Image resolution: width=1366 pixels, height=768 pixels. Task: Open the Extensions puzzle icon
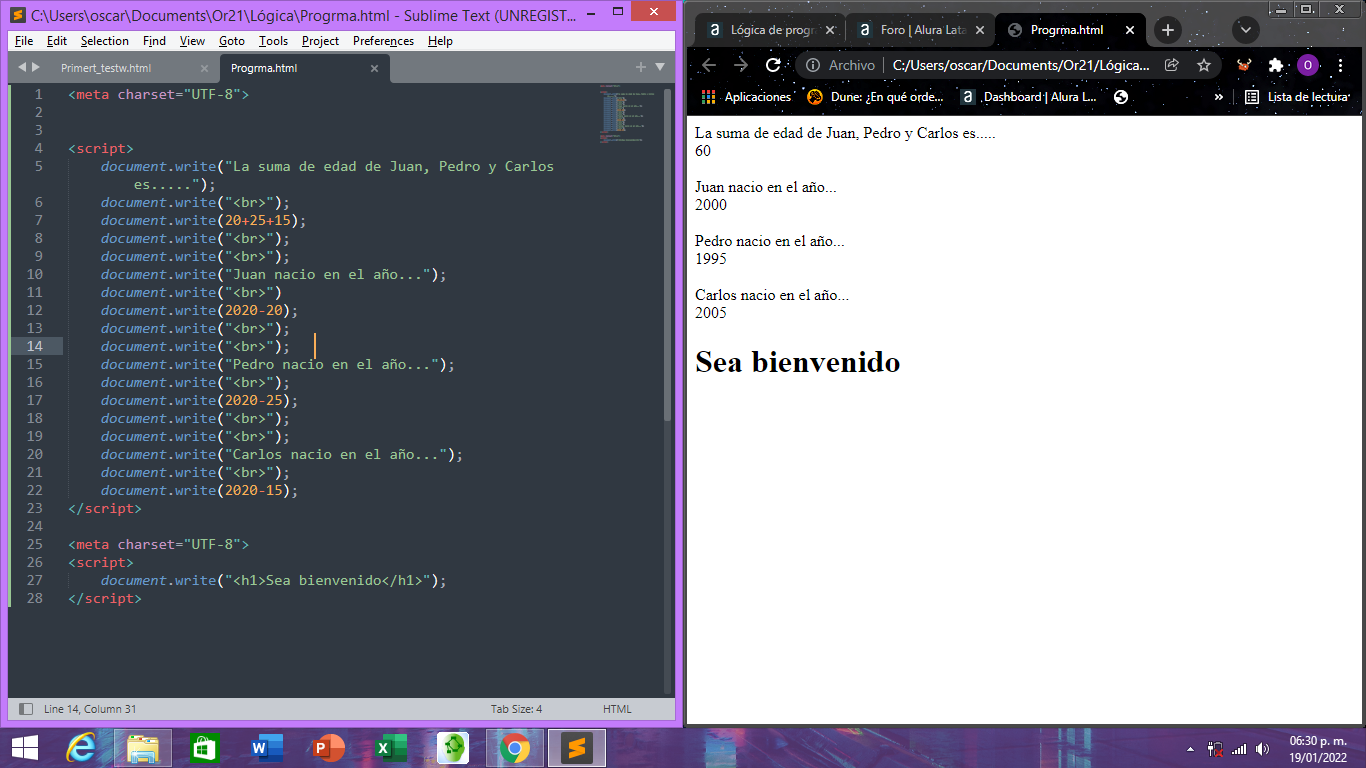tap(1275, 65)
